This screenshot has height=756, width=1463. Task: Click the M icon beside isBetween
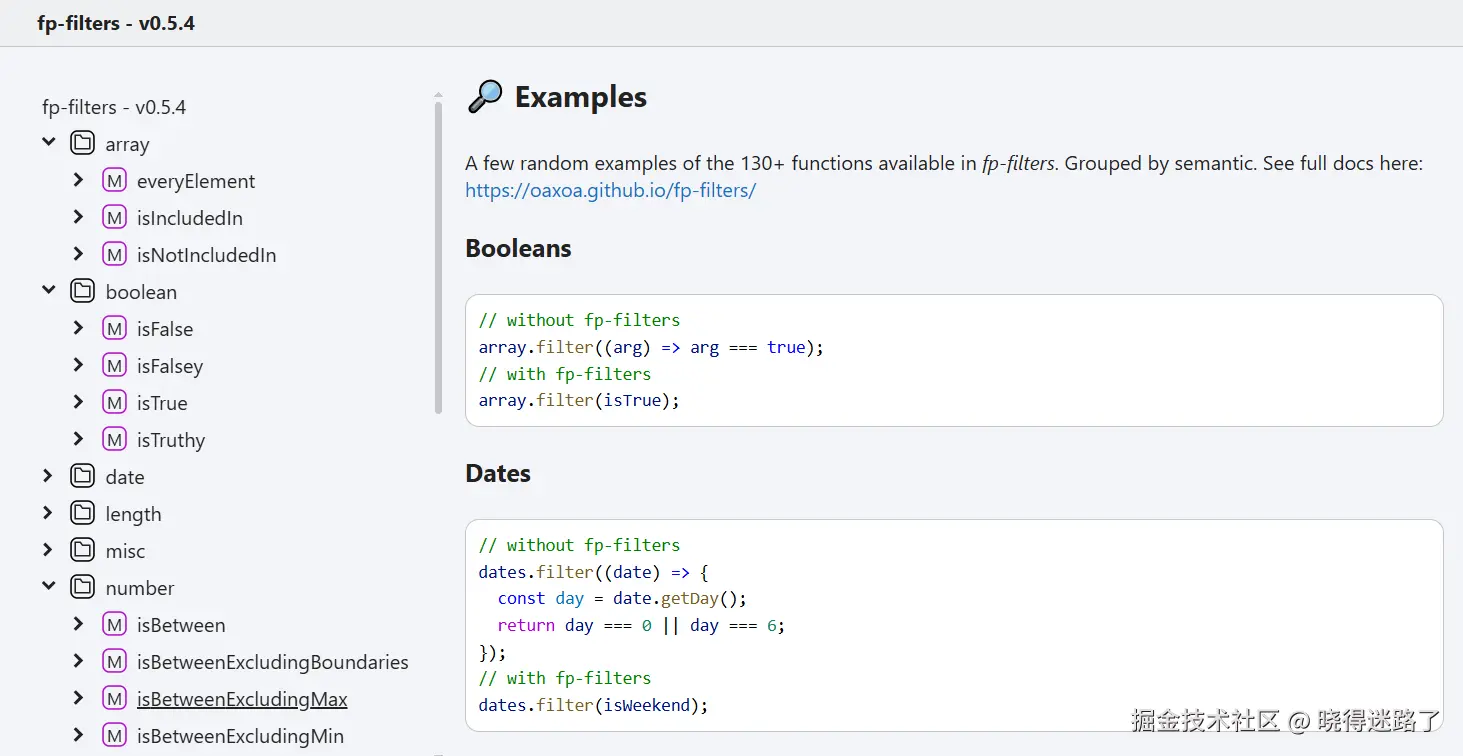pyautogui.click(x=115, y=625)
